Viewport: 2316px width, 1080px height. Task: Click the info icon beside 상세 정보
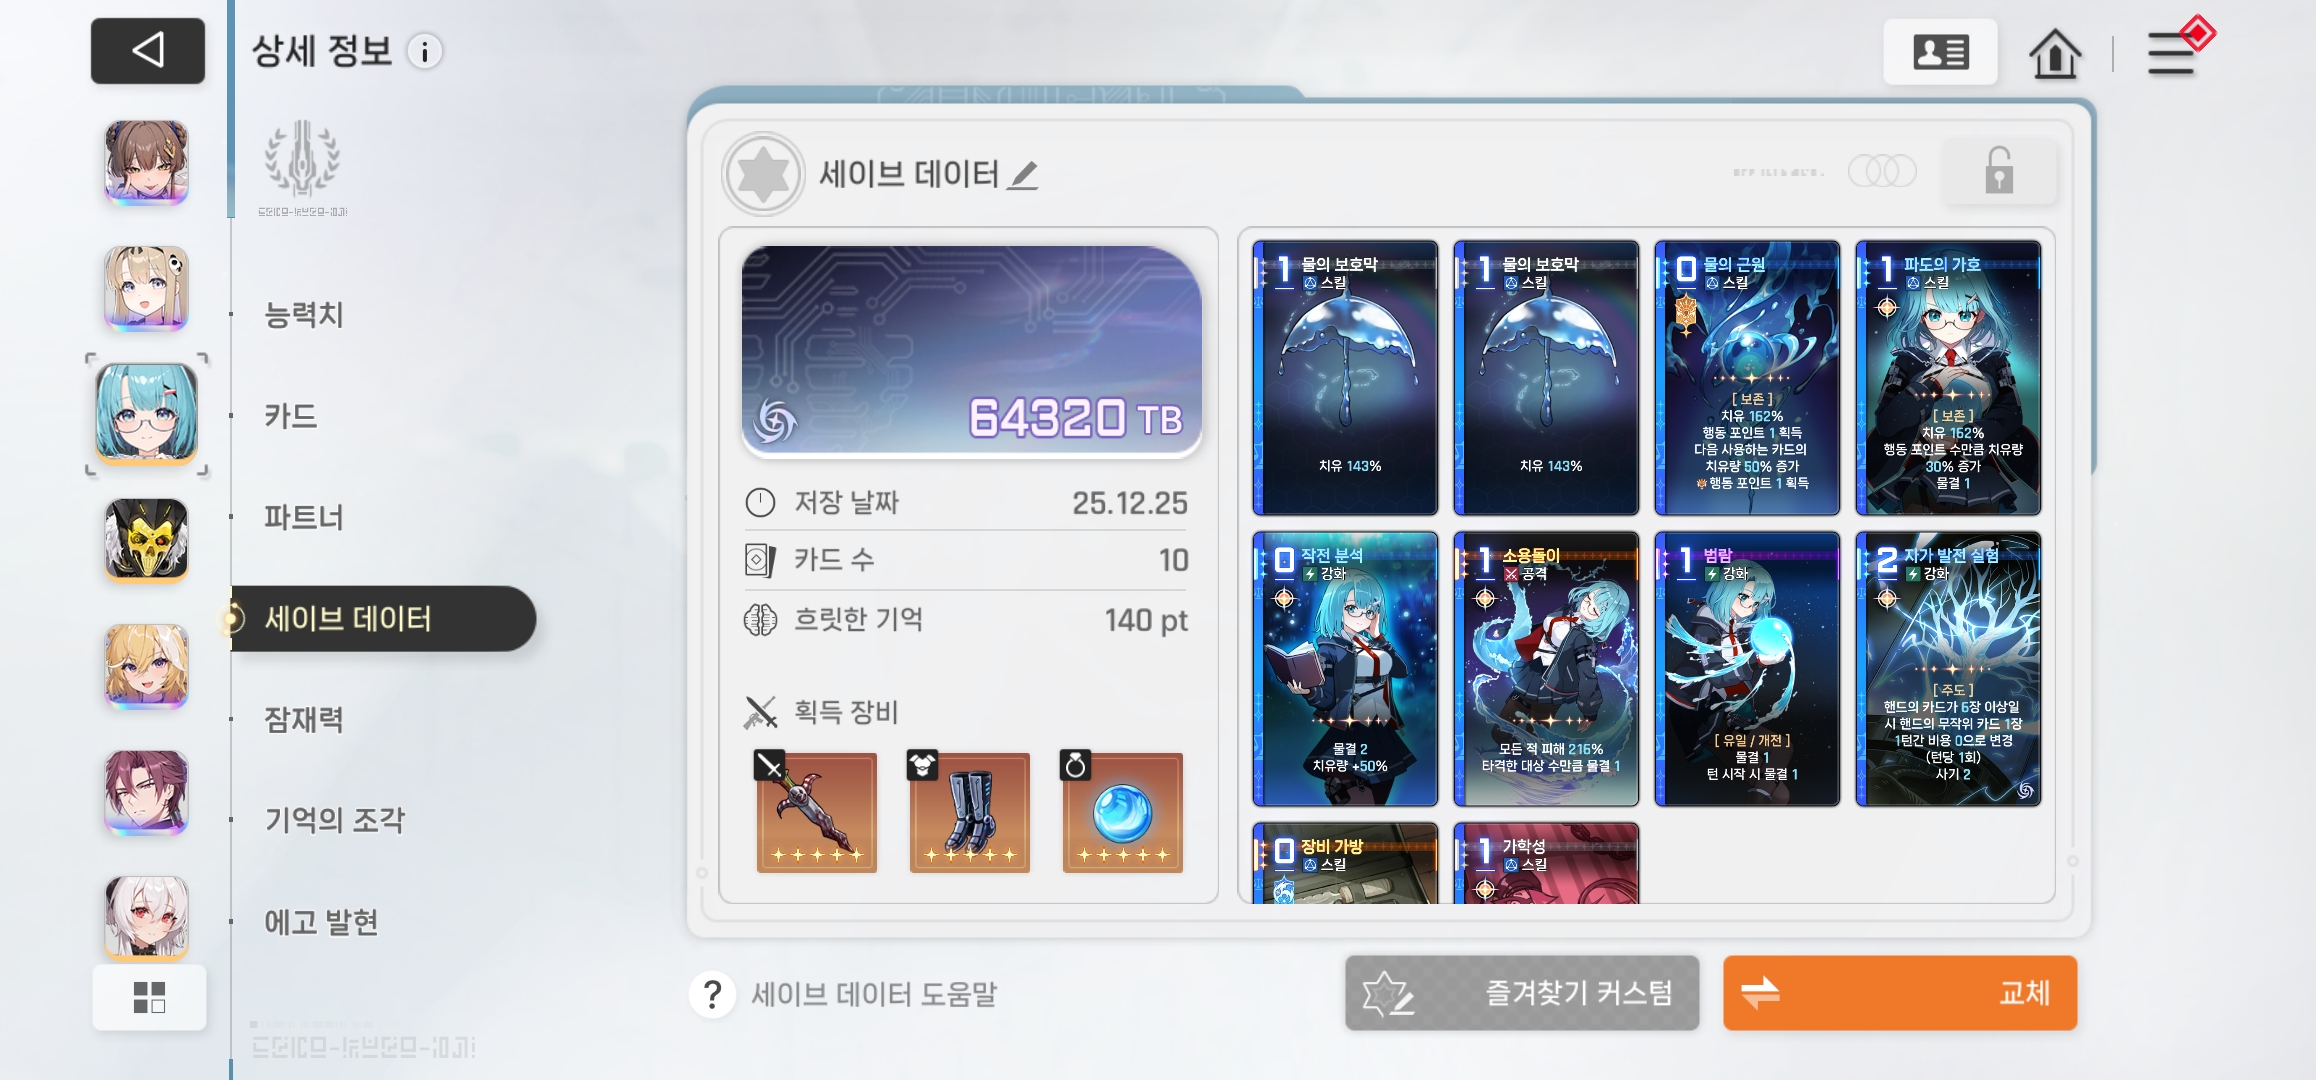coord(425,51)
